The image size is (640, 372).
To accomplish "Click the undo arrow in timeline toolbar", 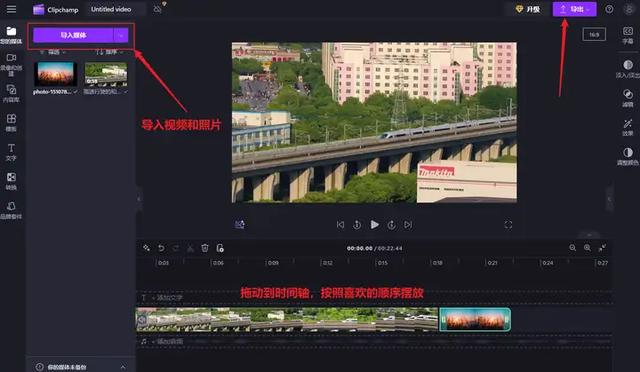I will 161,248.
